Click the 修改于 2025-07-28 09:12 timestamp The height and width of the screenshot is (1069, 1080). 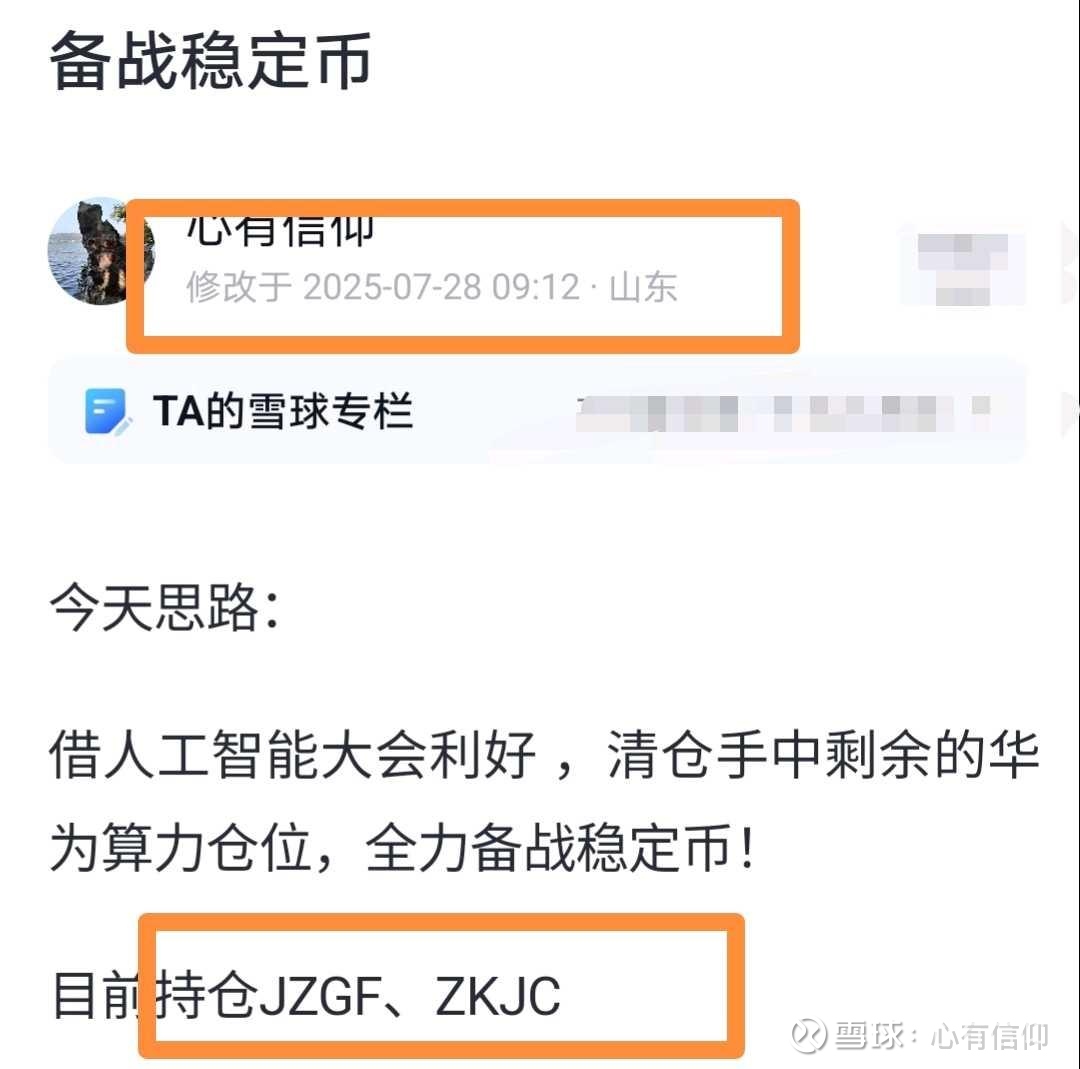(382, 287)
